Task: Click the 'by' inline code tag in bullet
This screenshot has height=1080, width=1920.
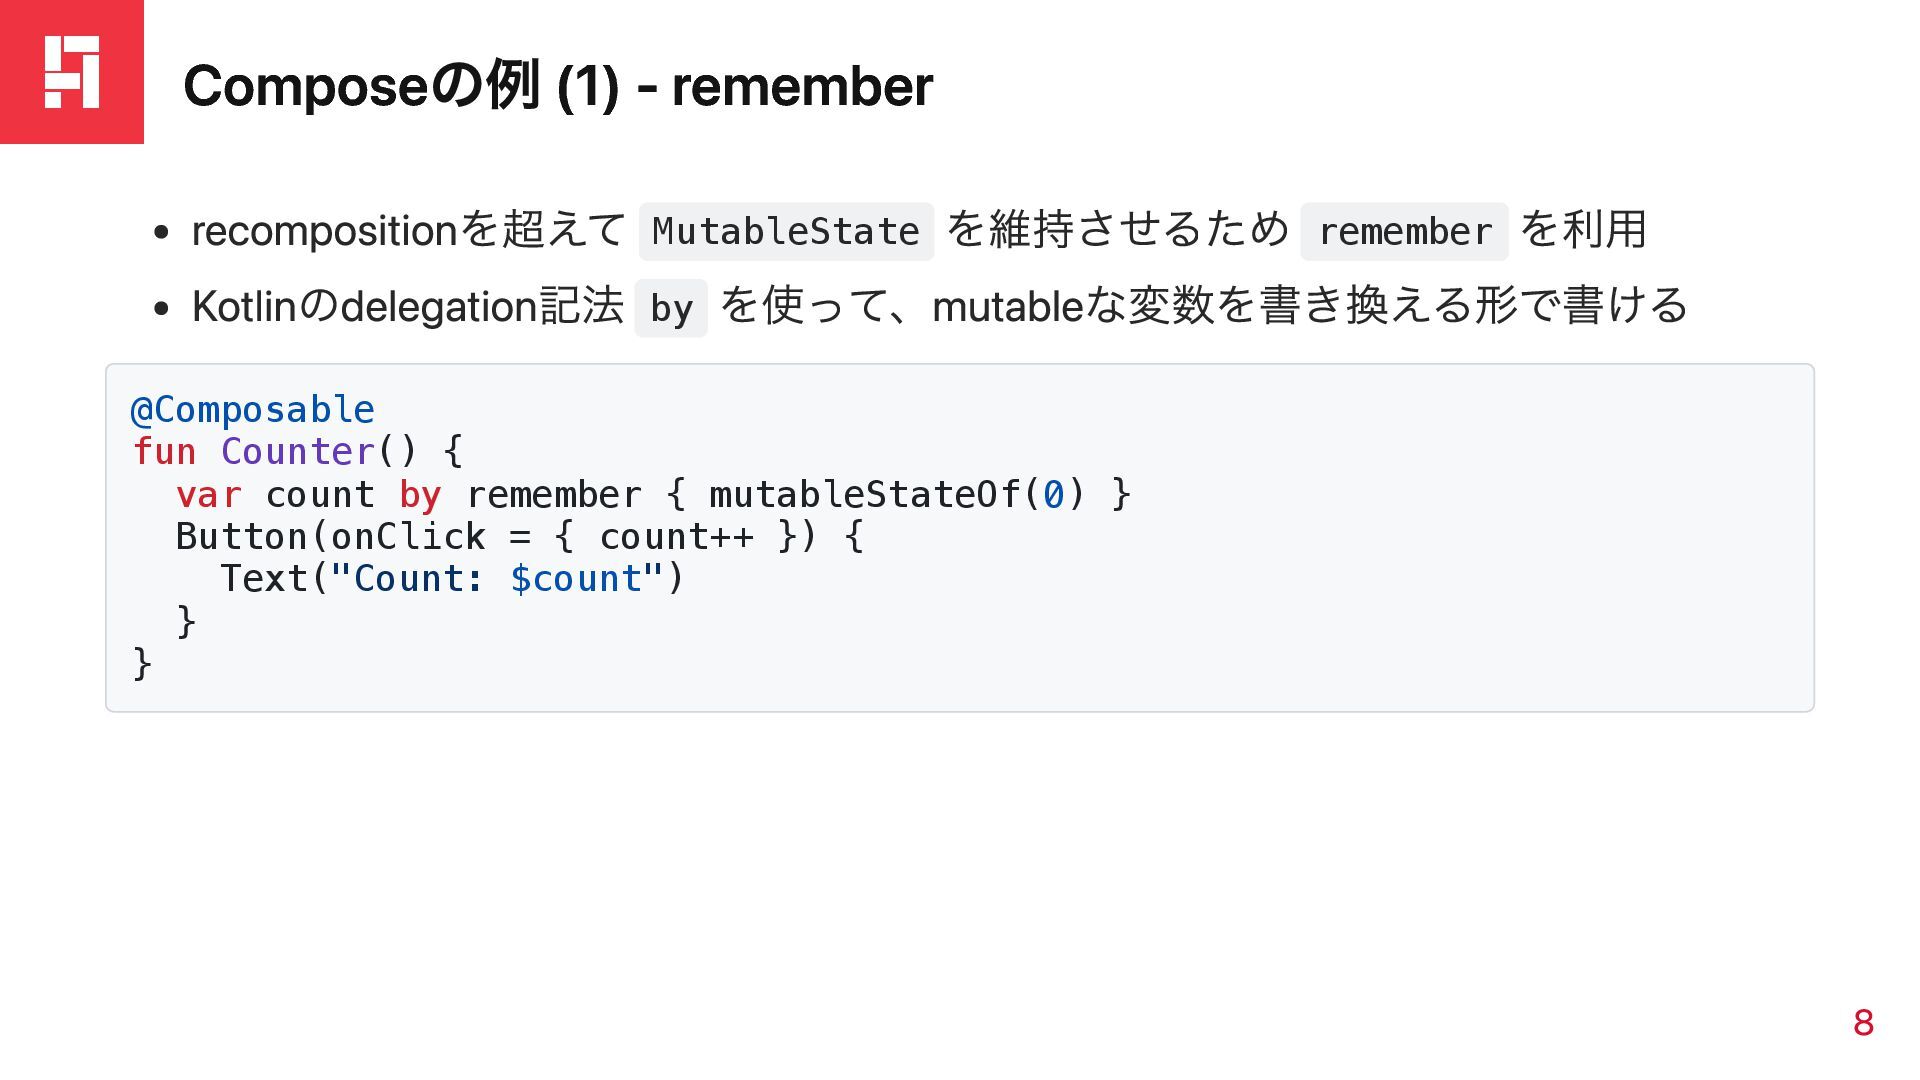Action: tap(671, 308)
